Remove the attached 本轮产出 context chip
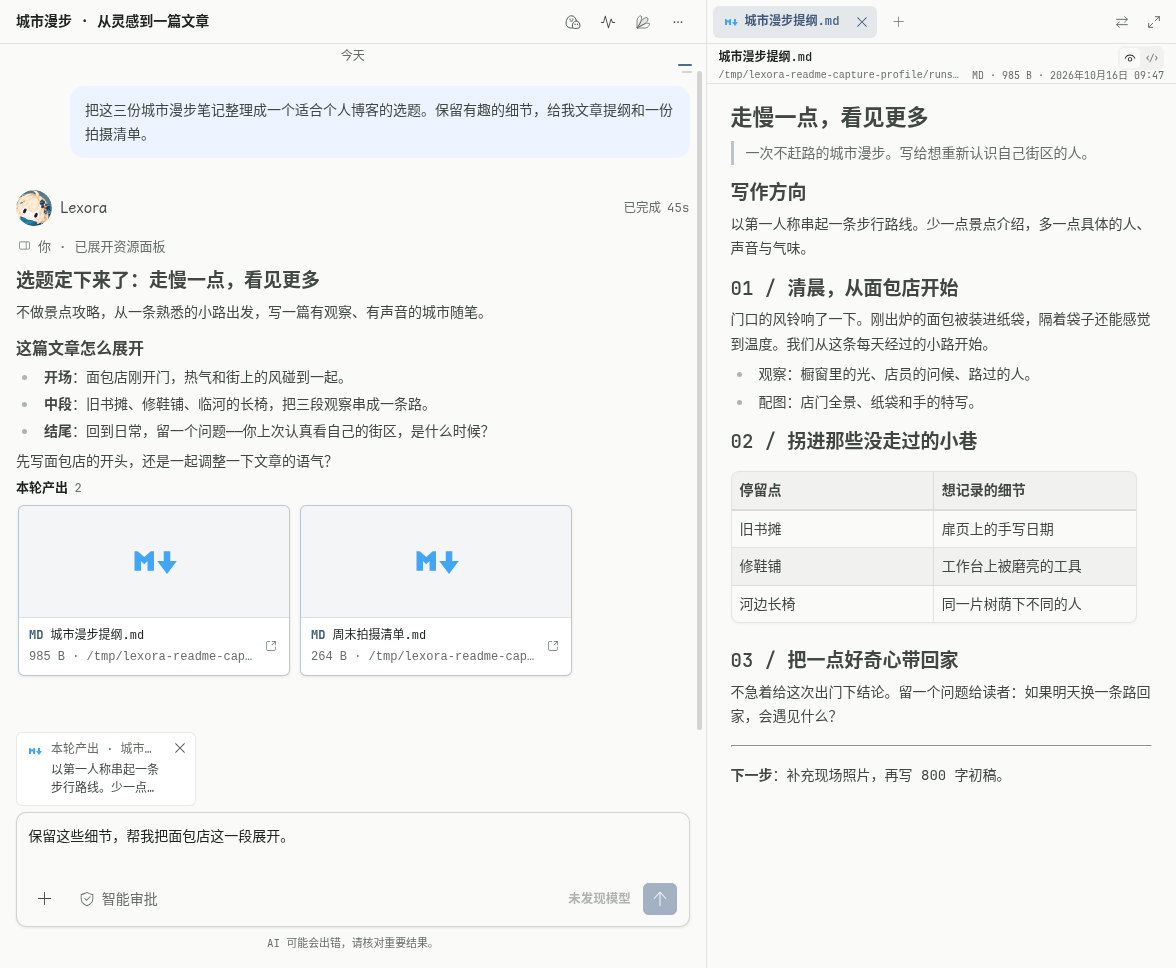 (x=180, y=748)
